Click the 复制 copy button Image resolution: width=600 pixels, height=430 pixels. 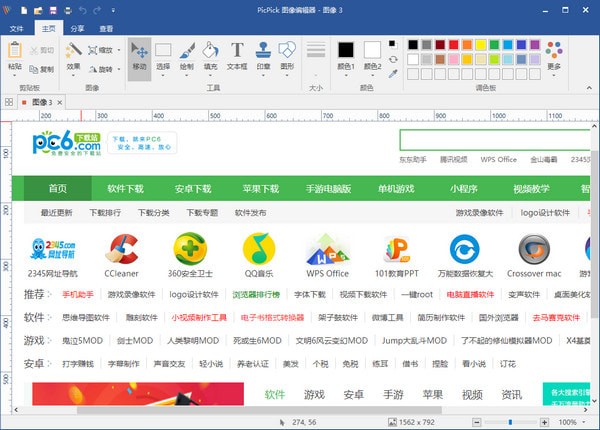(42, 69)
